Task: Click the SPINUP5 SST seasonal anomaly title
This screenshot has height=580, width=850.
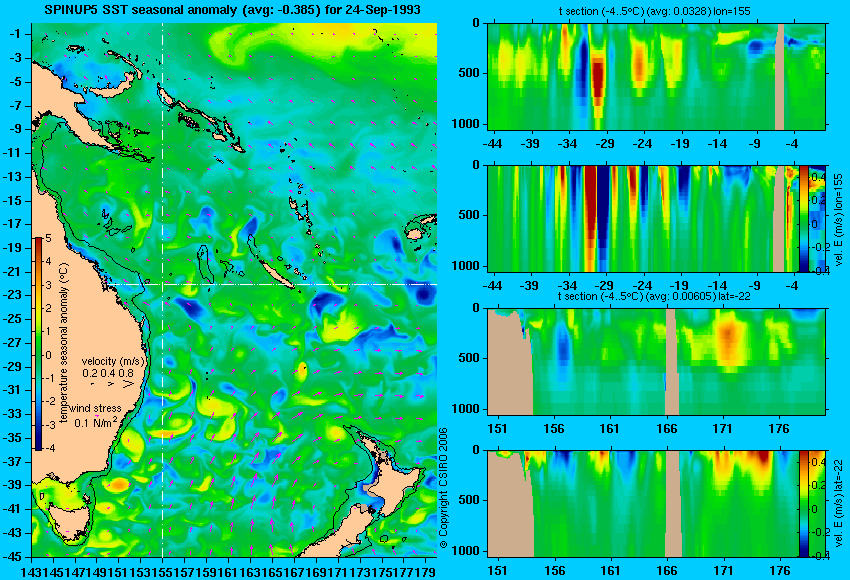Action: [x=232, y=10]
